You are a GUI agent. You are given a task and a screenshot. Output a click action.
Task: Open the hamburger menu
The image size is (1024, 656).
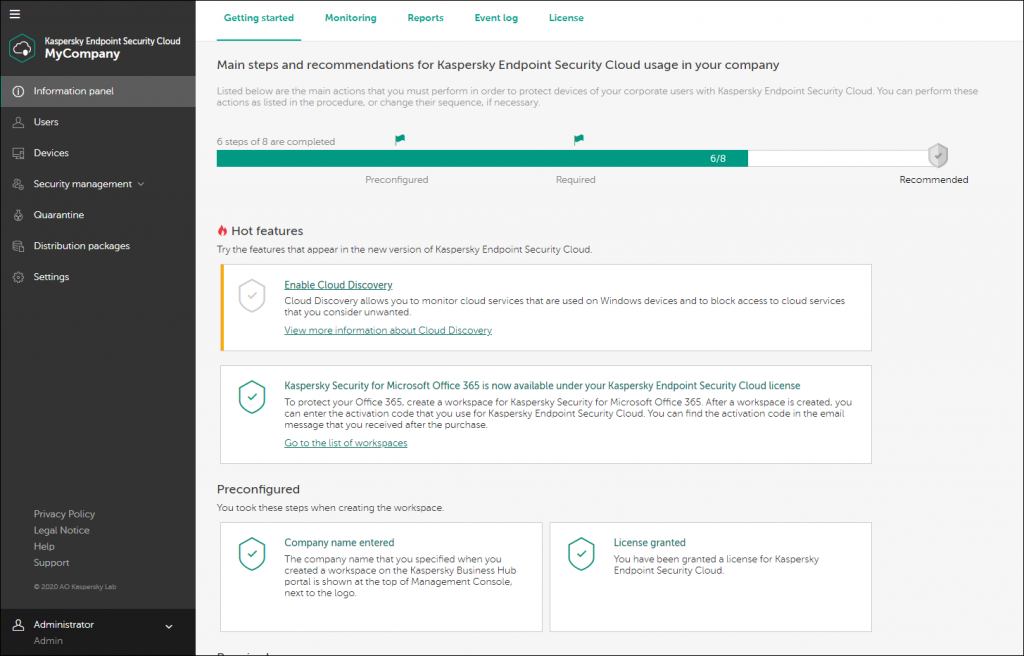[15, 14]
